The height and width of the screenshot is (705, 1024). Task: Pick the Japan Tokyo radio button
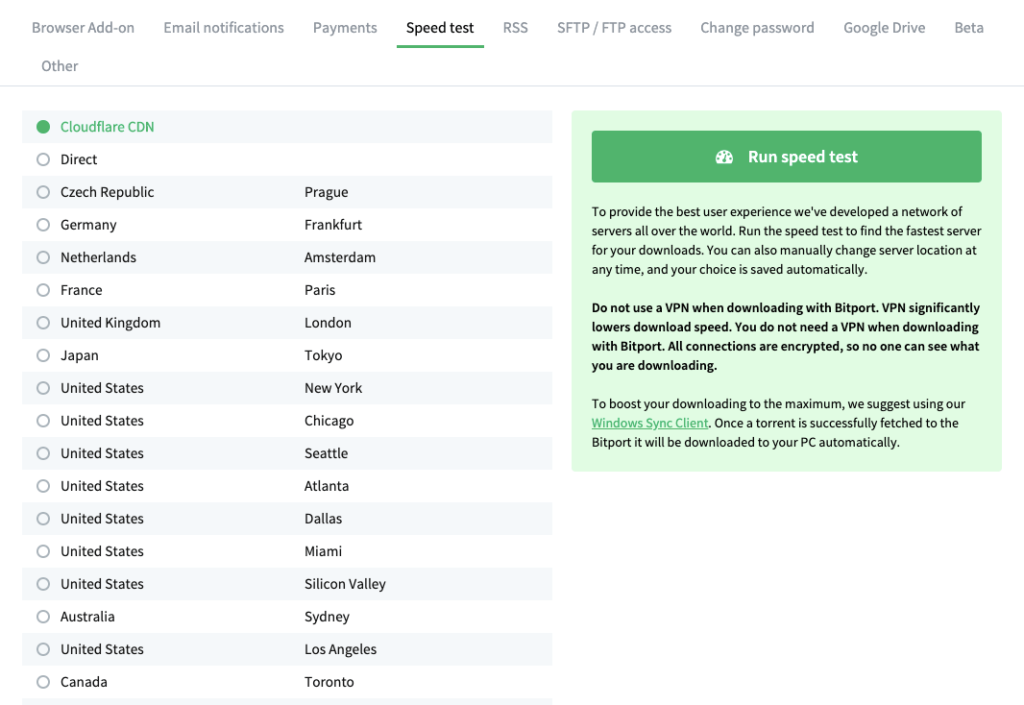[43, 355]
